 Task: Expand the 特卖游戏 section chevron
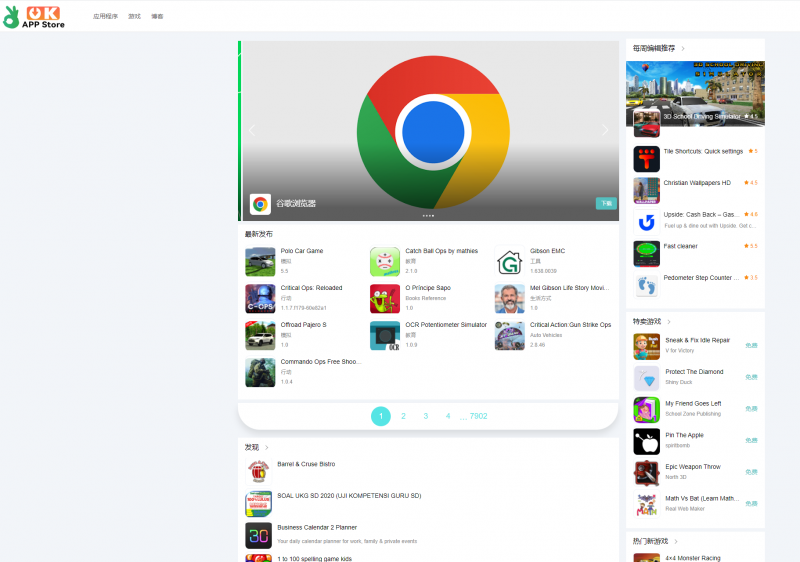(x=669, y=322)
